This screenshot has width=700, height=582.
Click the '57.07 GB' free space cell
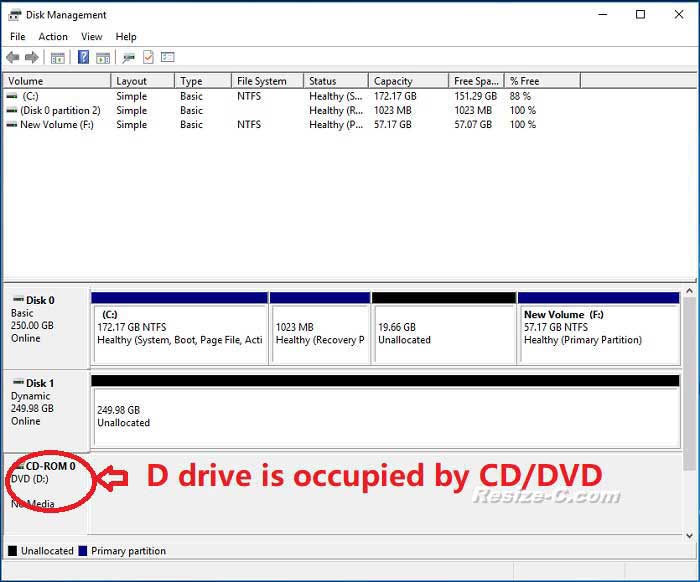pos(473,125)
